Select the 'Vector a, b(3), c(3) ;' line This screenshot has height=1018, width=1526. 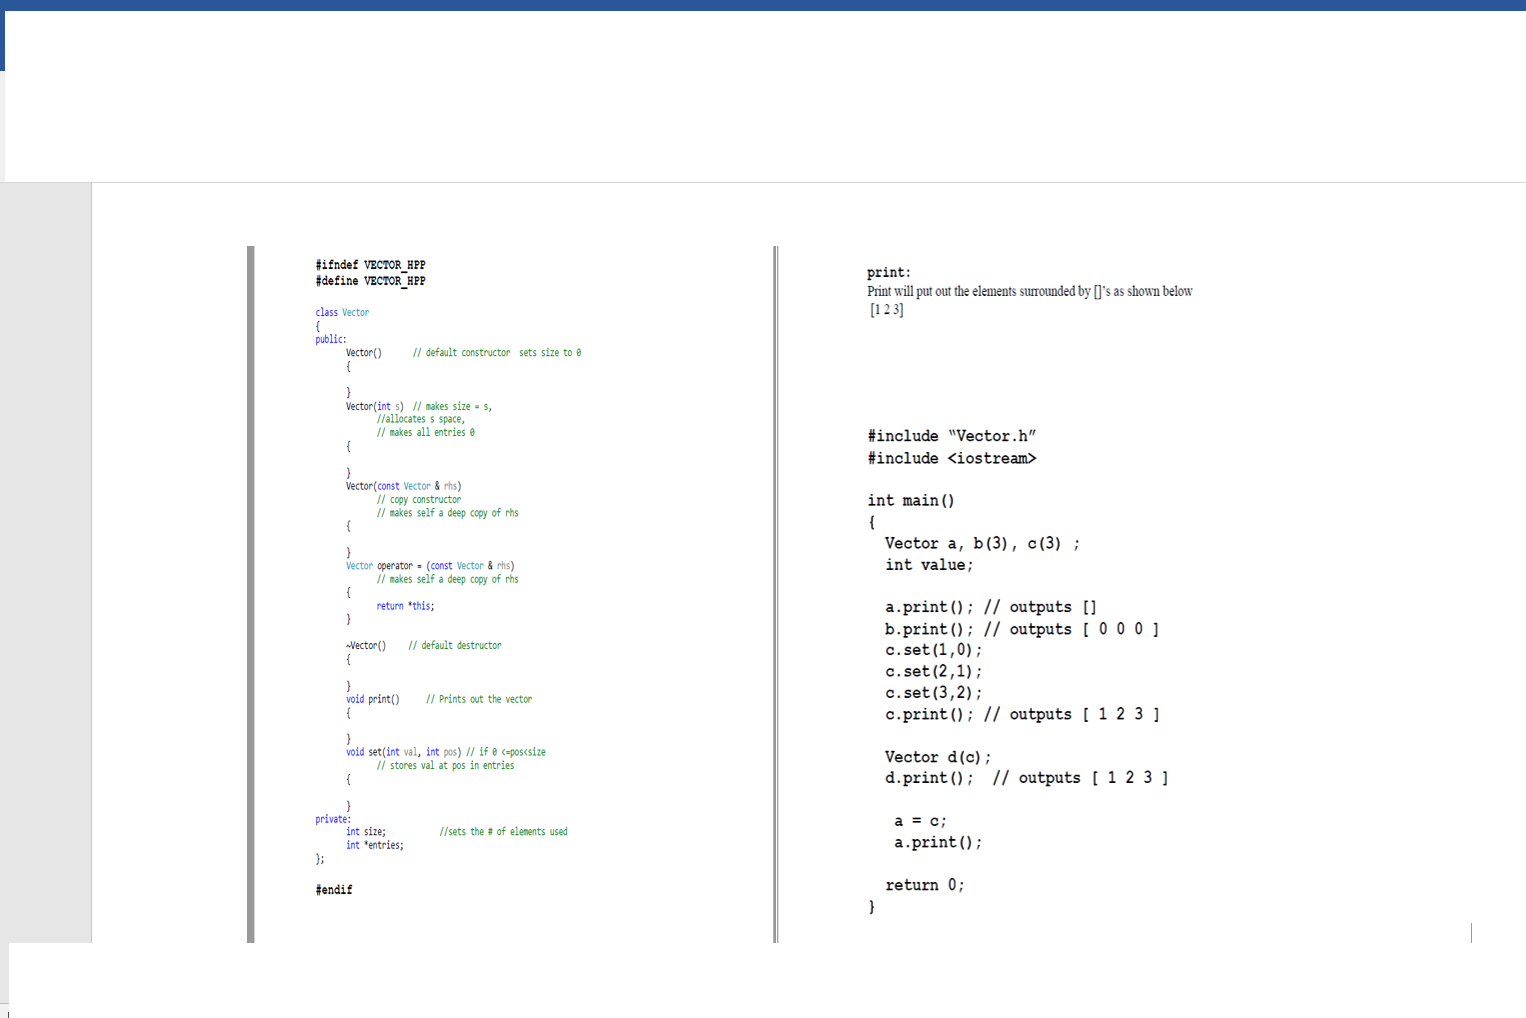pyautogui.click(x=982, y=544)
